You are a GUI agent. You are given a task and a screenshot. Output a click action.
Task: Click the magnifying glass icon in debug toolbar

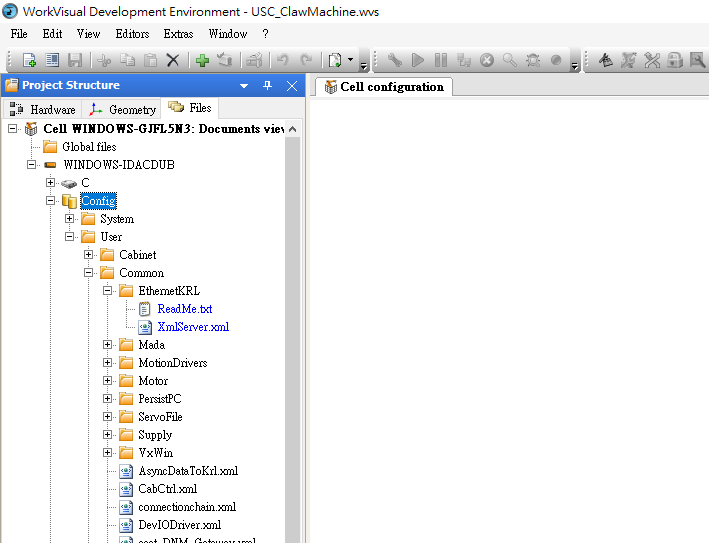[510, 60]
